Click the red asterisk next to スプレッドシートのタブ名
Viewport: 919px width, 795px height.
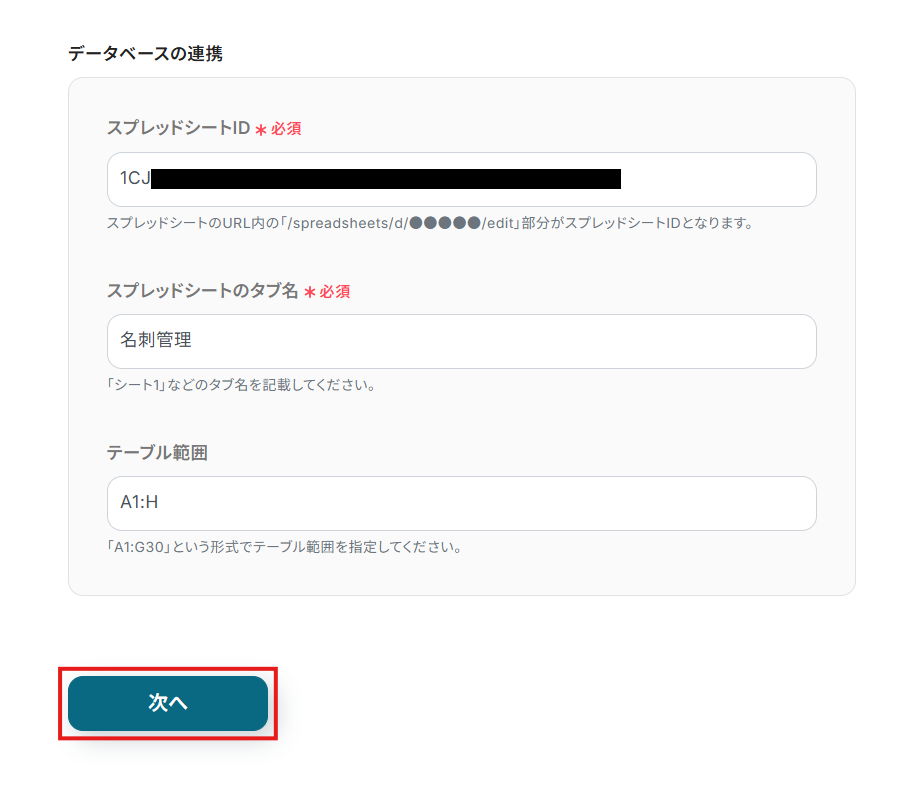310,292
